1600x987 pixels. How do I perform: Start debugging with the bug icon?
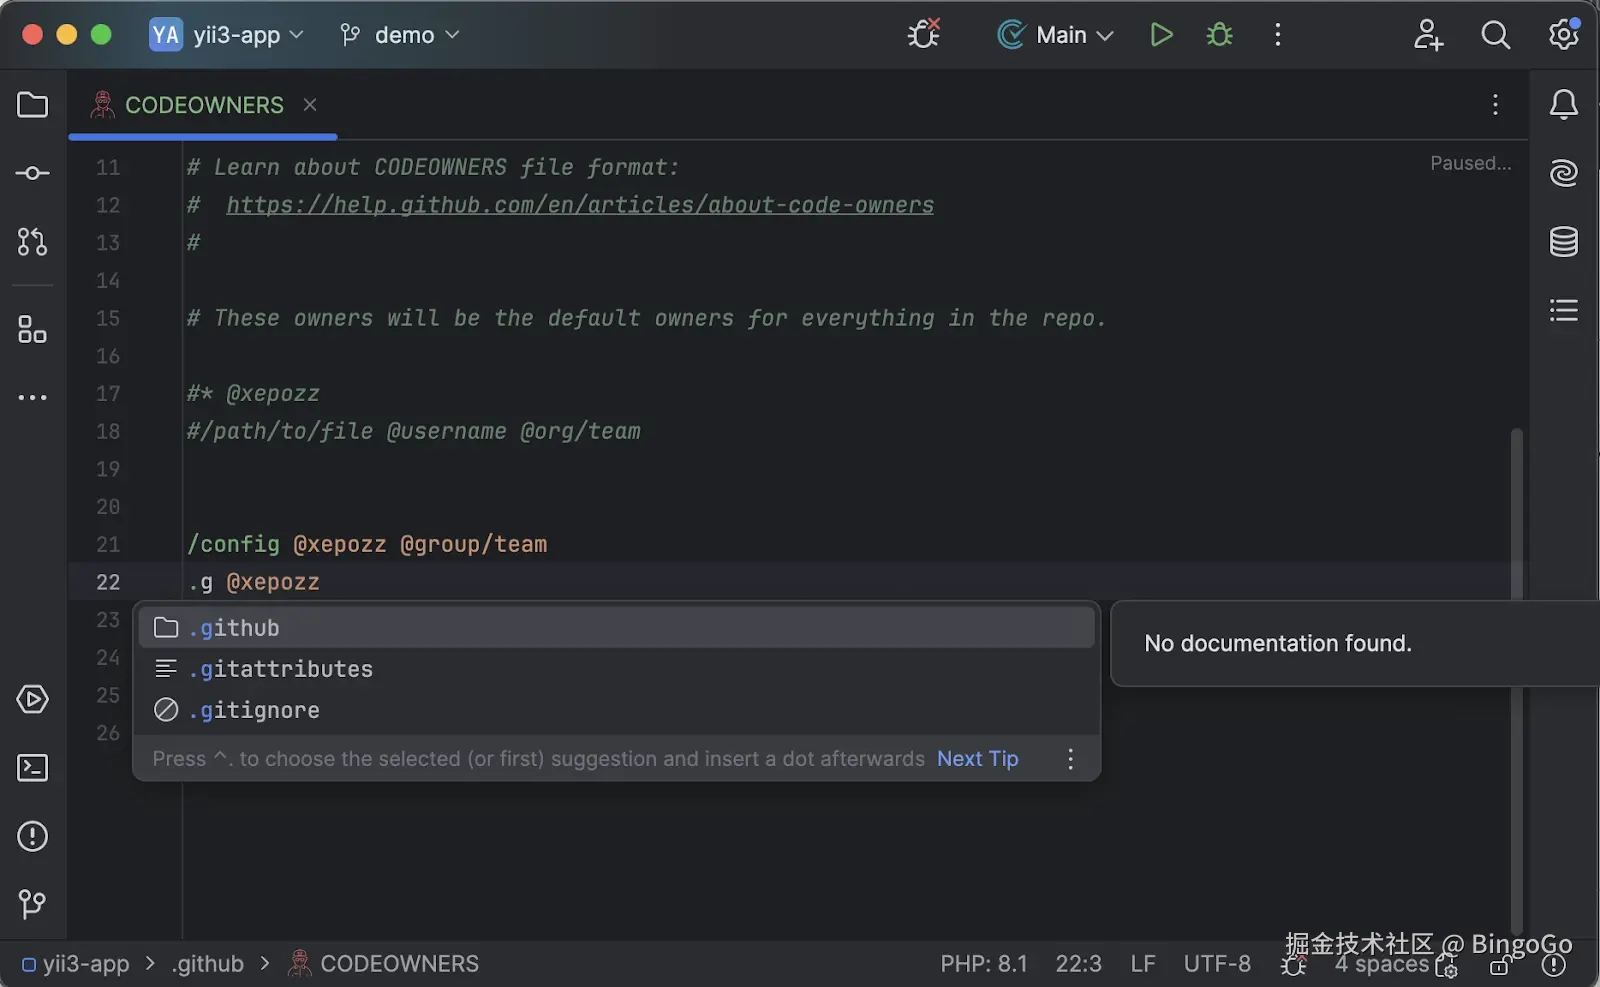click(x=1219, y=34)
